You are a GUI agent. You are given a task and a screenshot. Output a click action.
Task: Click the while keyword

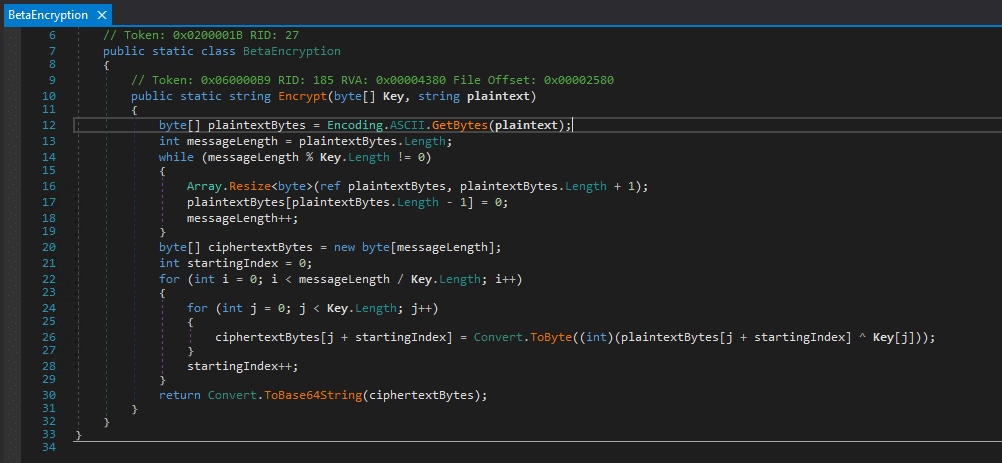tap(176, 157)
